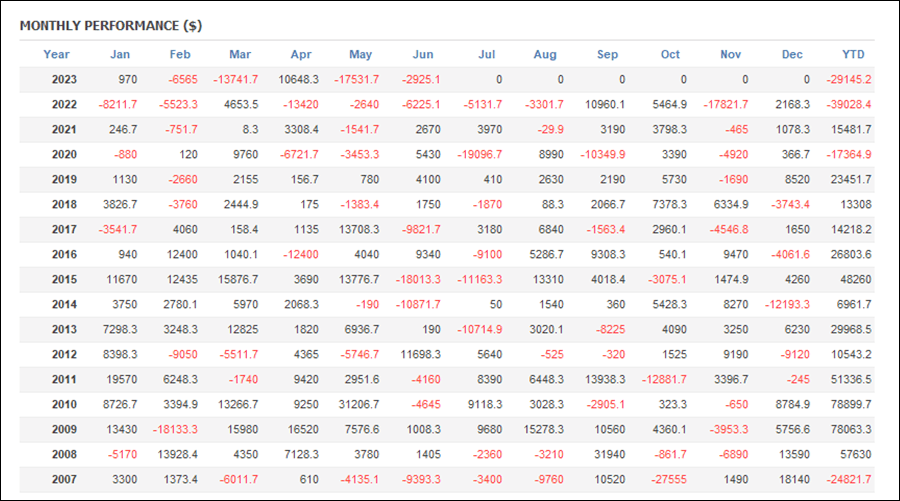Select the 2021 year row label
This screenshot has width=900, height=501.
point(64,130)
